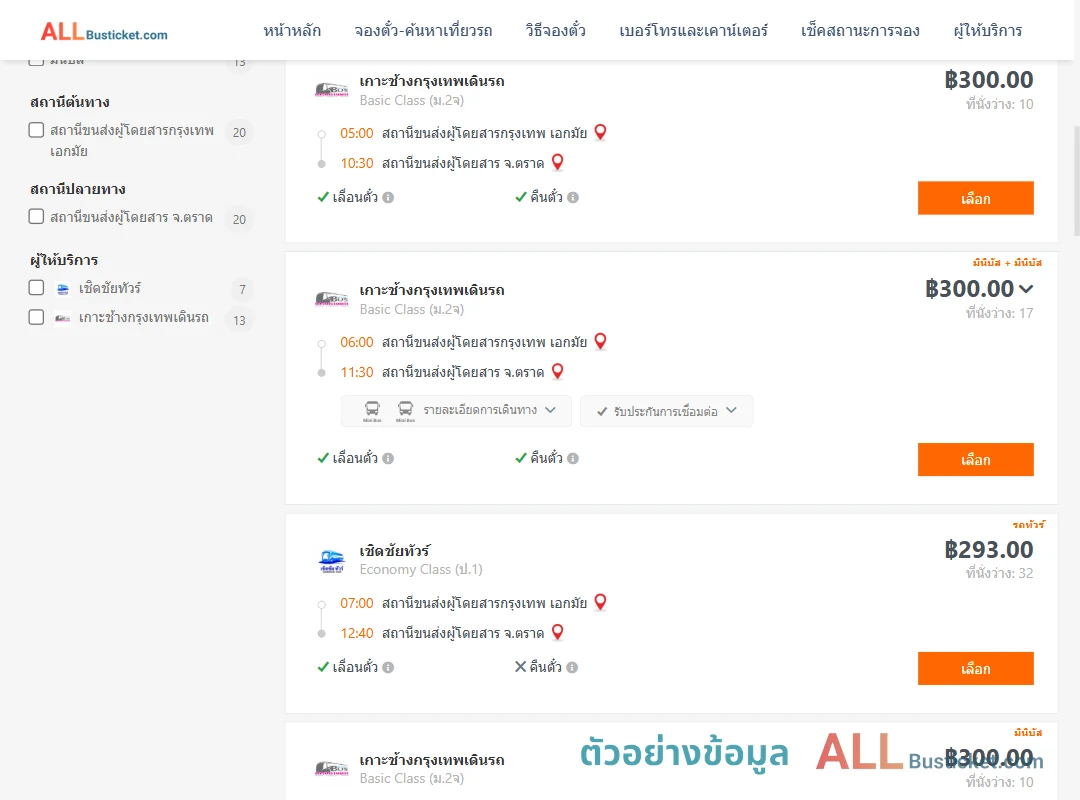Open หน้าหลัก menu item

292,31
